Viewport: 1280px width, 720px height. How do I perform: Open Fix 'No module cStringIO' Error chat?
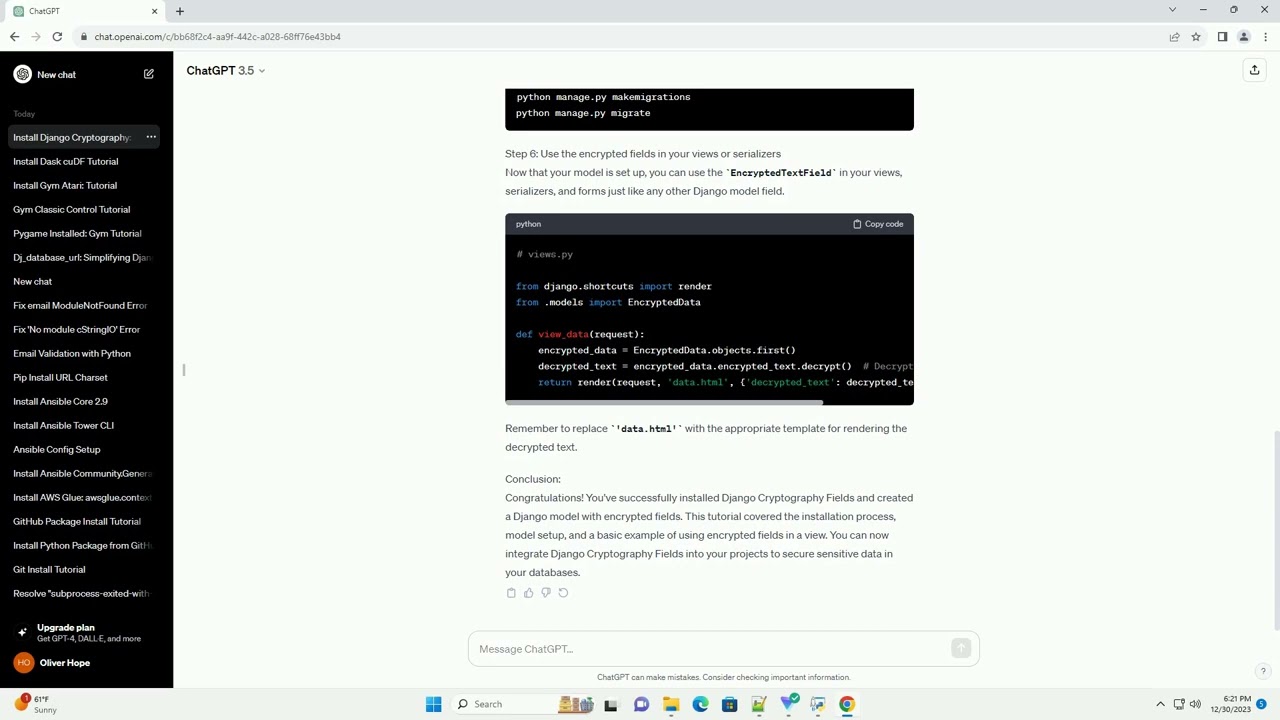tap(86, 329)
